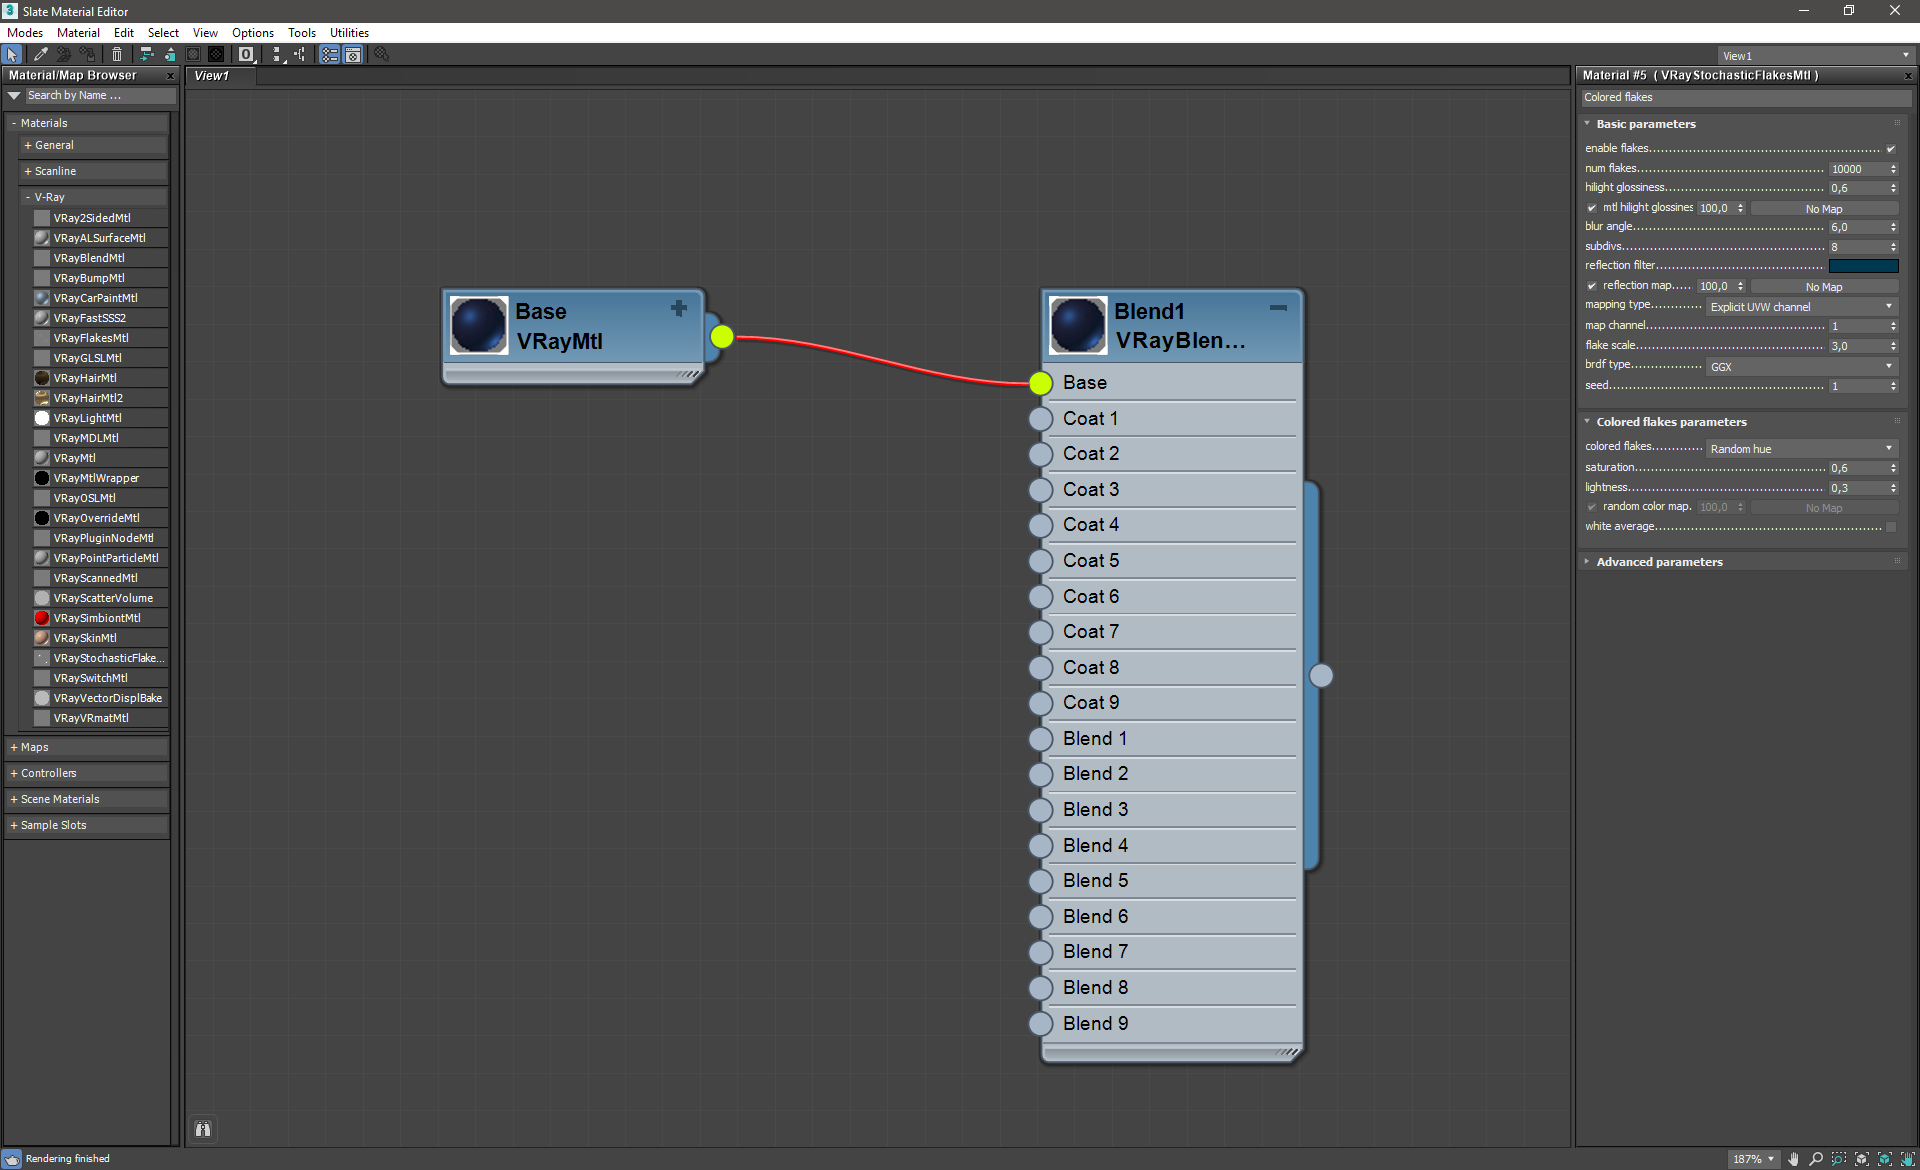Toggle the enable flakes checkbox
Screen dimensions: 1920x1170
pos(1890,149)
